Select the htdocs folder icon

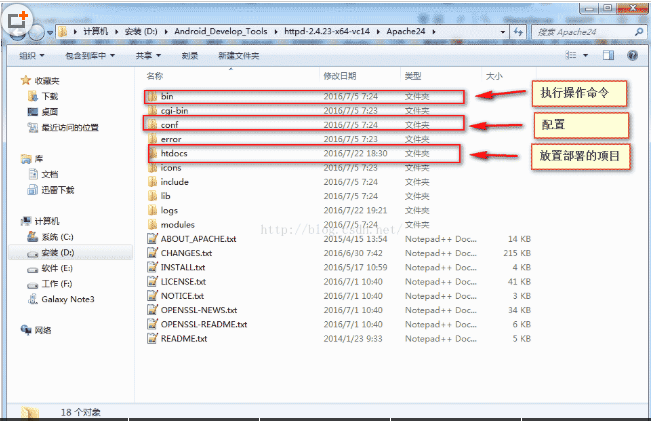tap(153, 153)
